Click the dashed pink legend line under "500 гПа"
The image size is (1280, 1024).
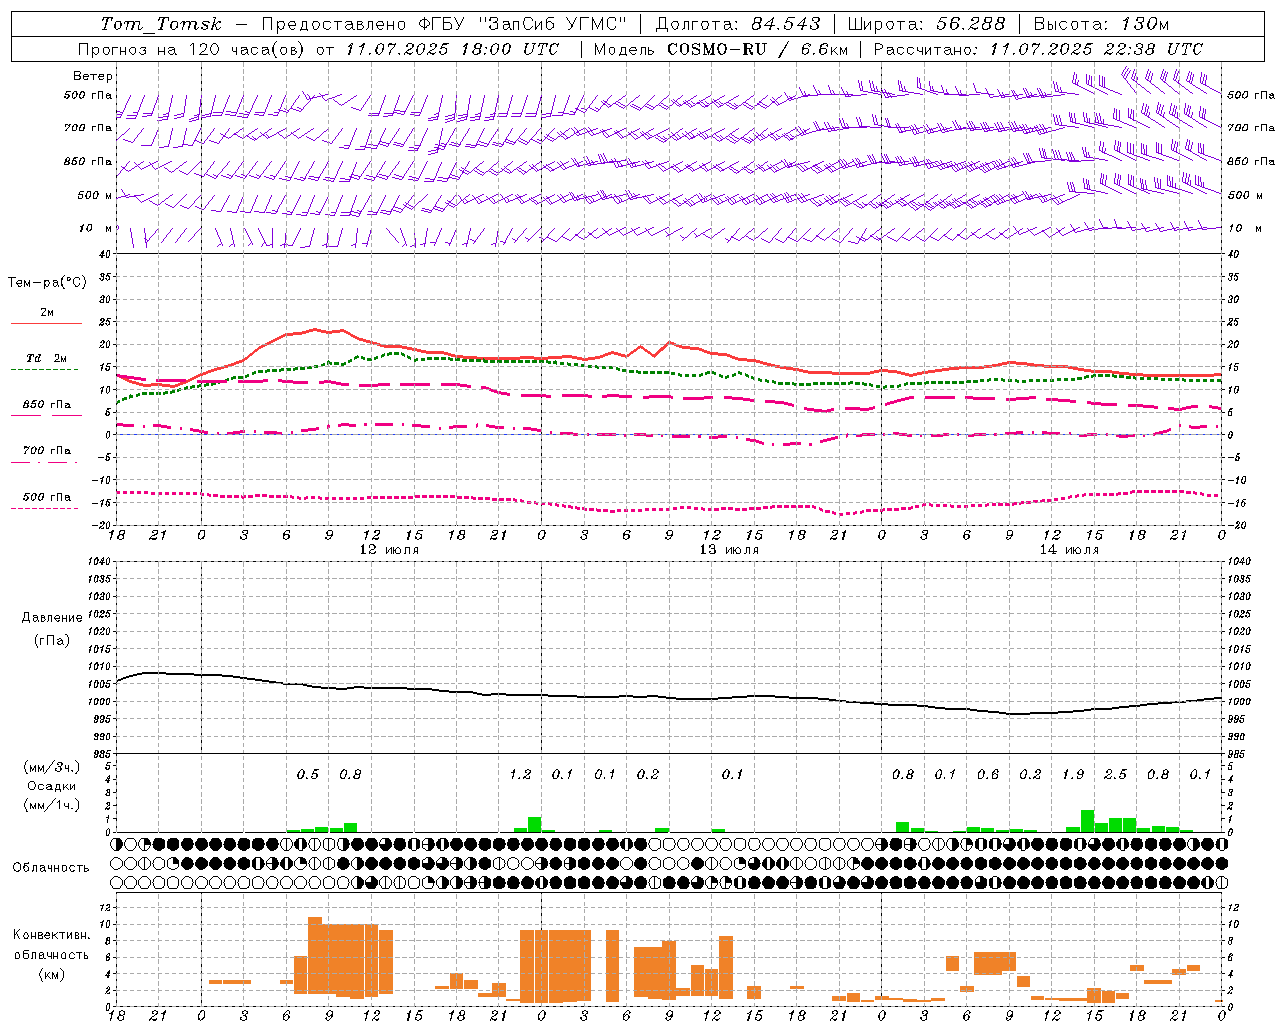(x=45, y=508)
